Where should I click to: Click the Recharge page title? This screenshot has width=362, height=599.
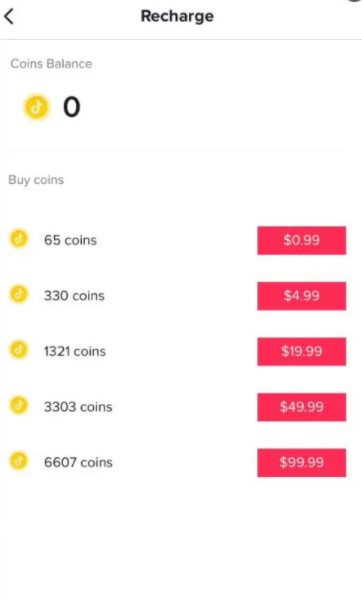pos(177,16)
